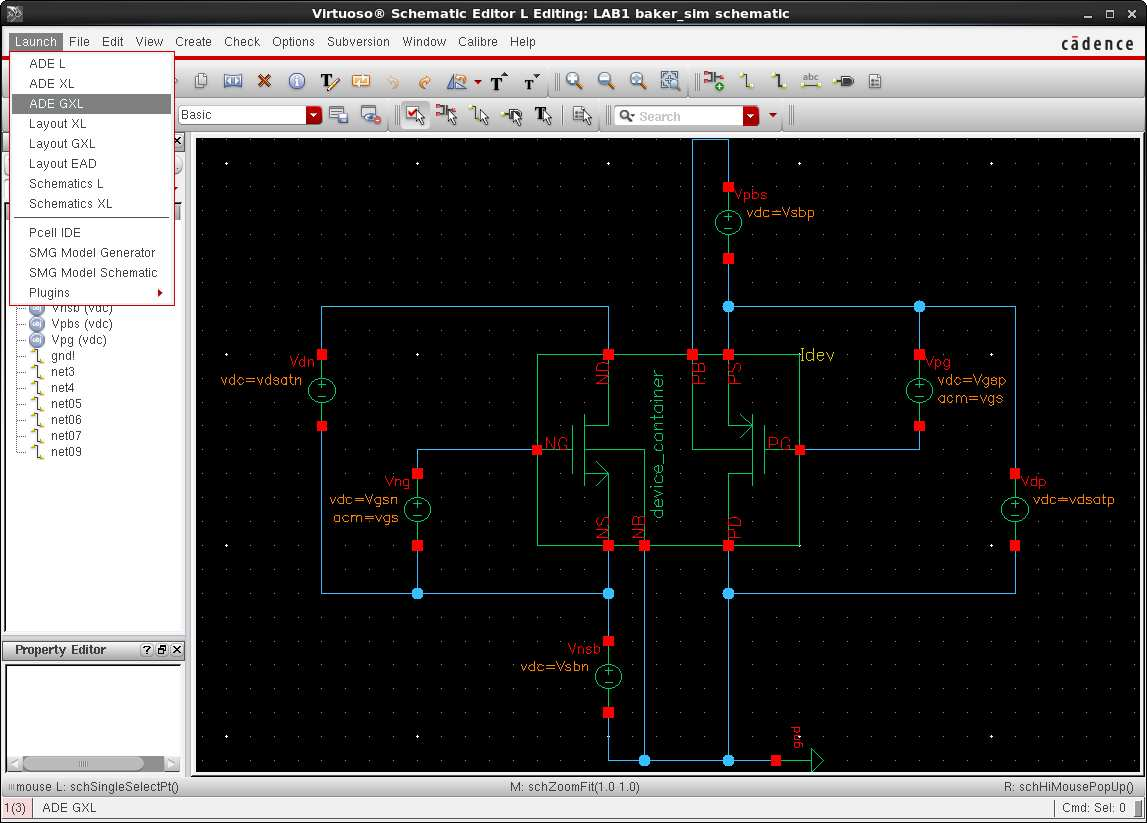Click the Create Instance icon
The height and width of the screenshot is (823, 1147).
tap(714, 81)
